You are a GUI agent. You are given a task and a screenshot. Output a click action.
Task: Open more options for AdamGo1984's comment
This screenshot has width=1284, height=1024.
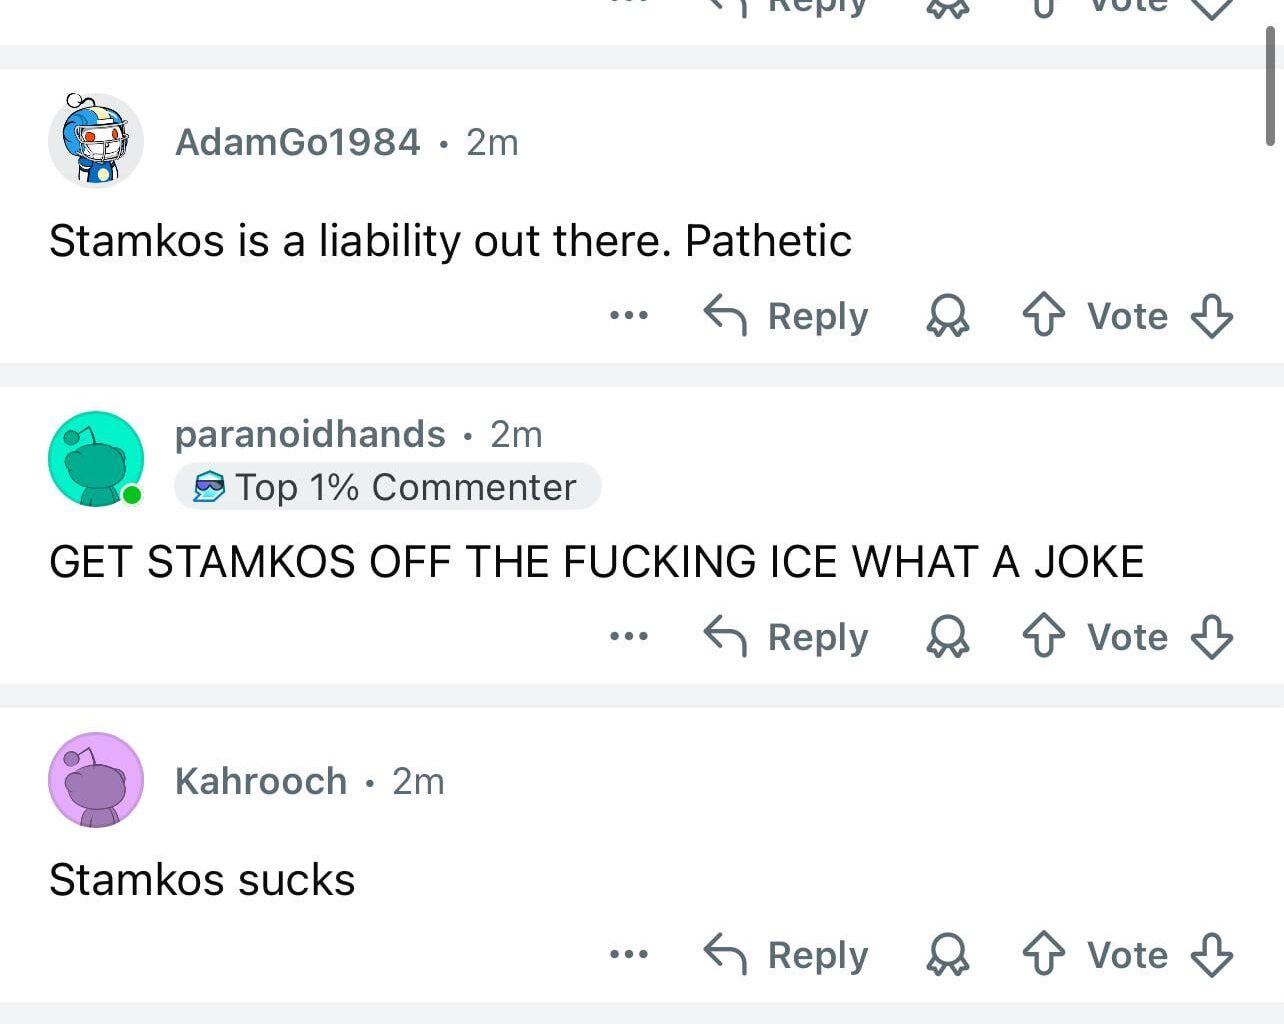[629, 316]
